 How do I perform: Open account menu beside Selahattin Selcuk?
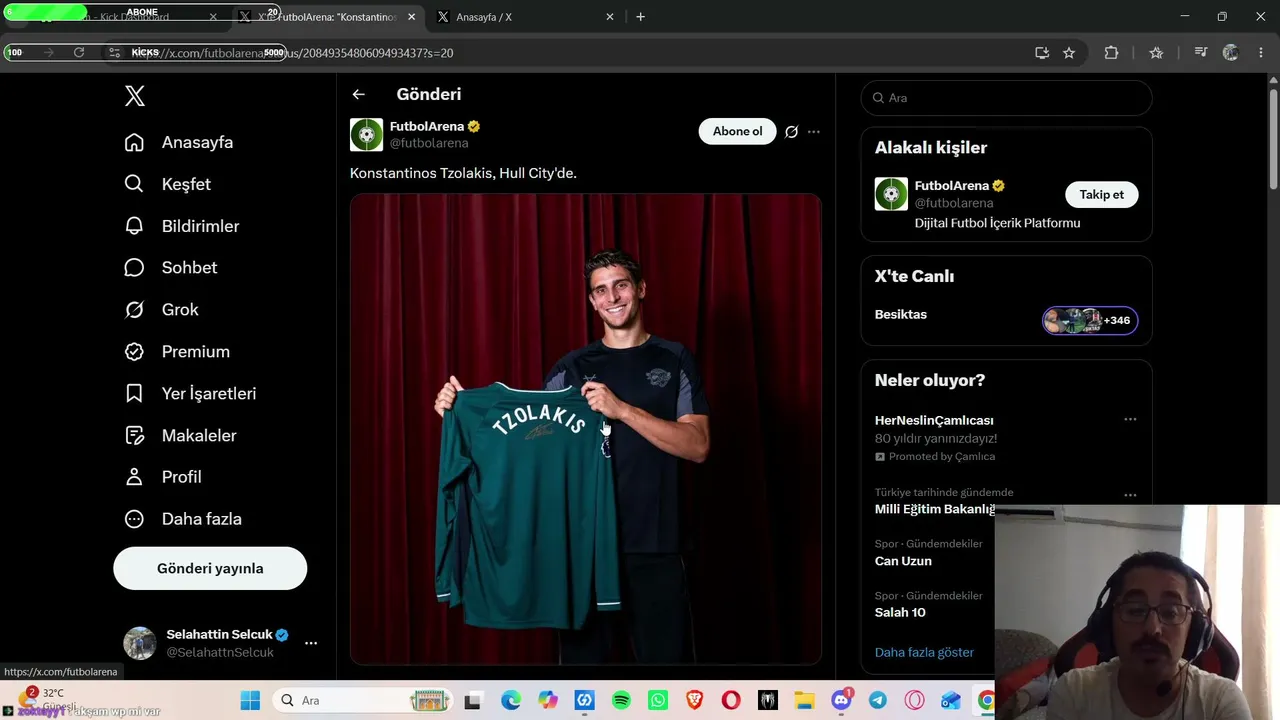tap(311, 643)
